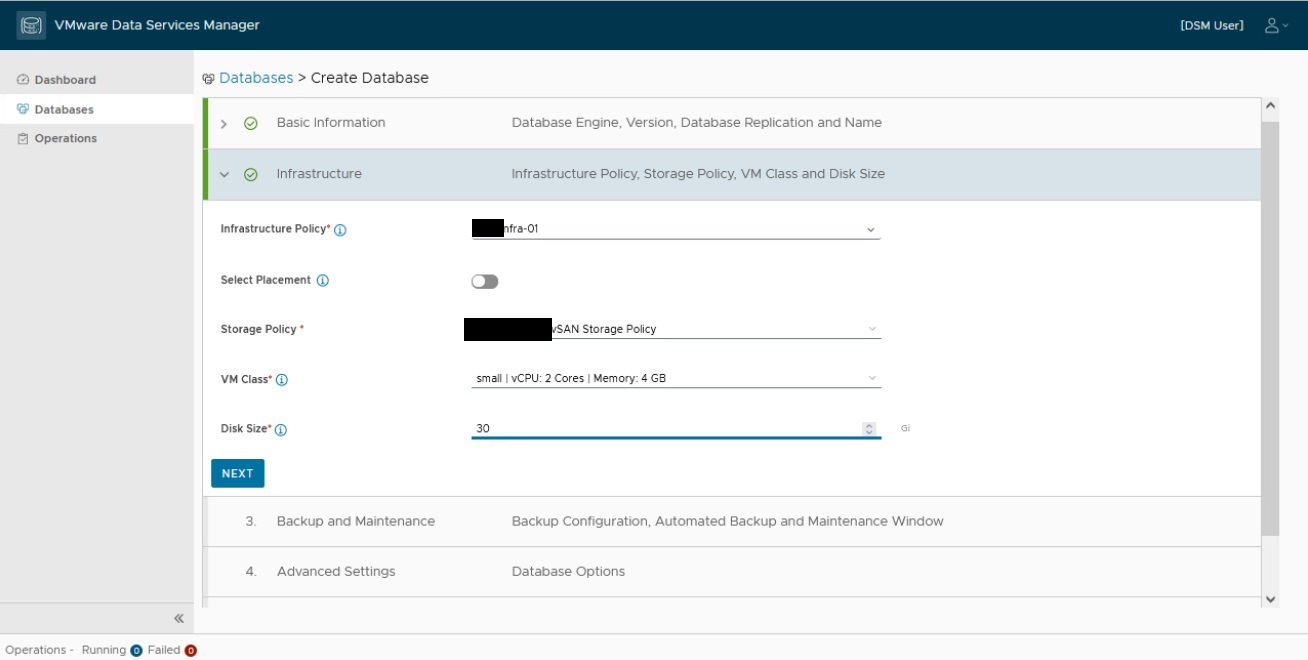Open the user account menu icon
Image resolution: width=1308 pixels, height=660 pixels.
[1275, 25]
